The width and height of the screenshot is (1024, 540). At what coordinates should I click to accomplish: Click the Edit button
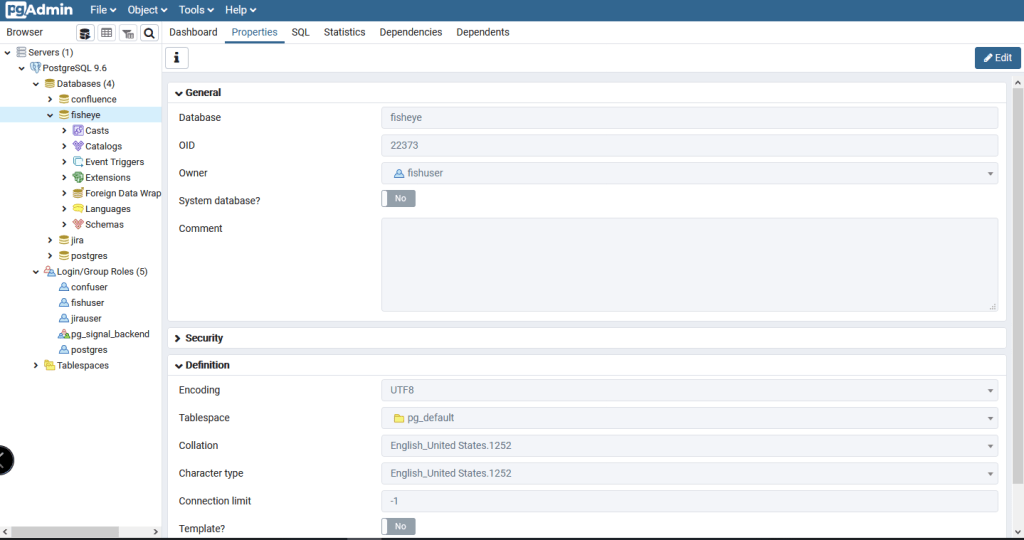click(x=997, y=58)
